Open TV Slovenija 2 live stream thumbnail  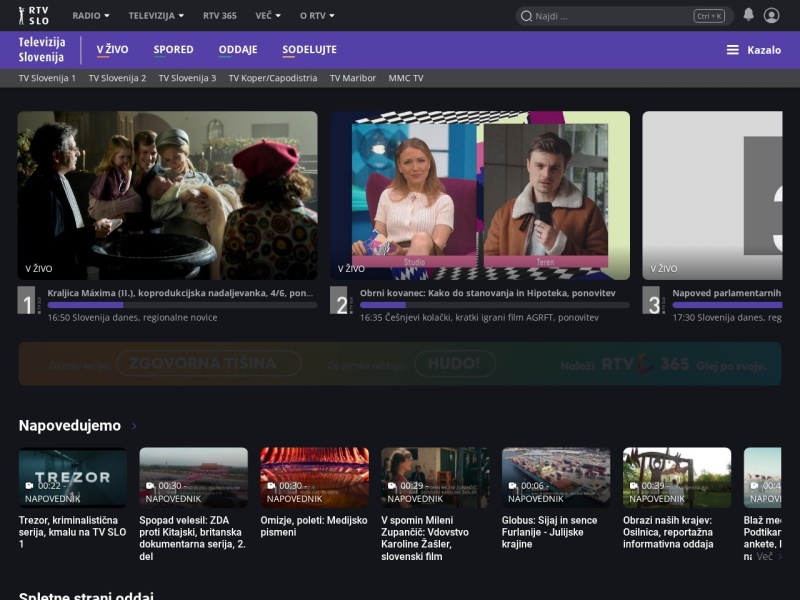pyautogui.click(x=480, y=195)
